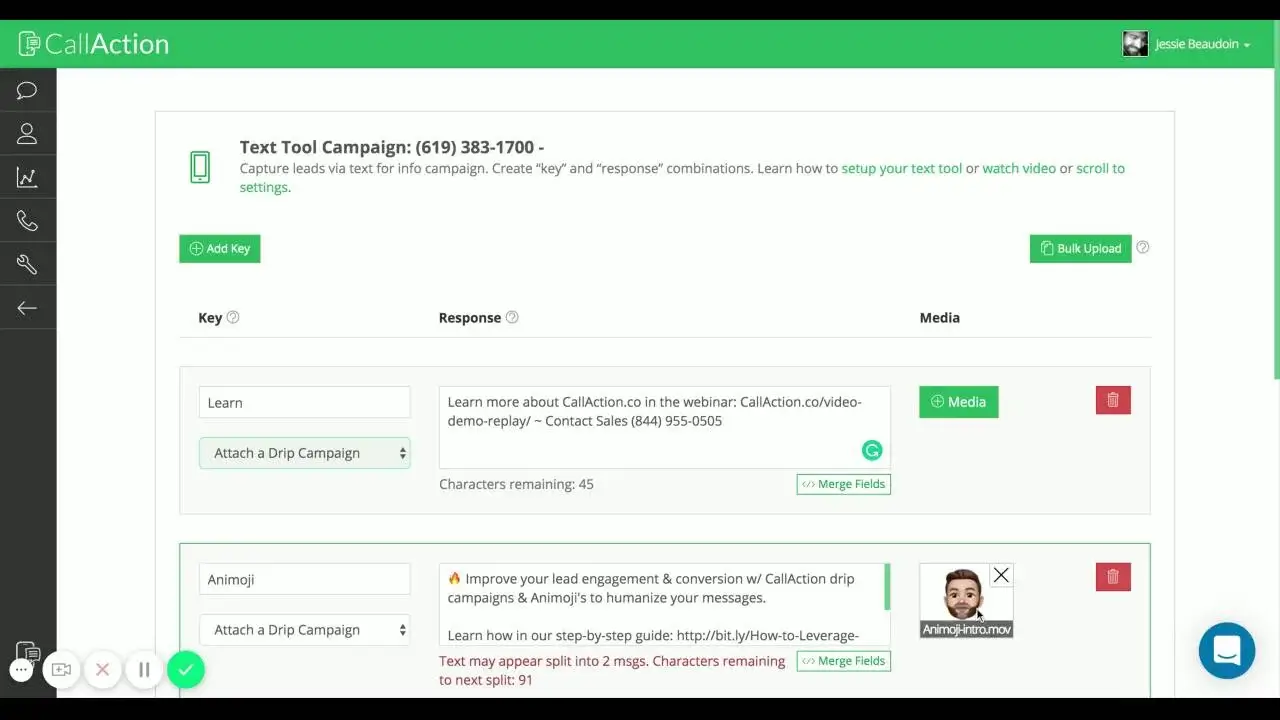
Task: Click the 'Text Tool Campaign: (619) 383-1700' heading
Action: tap(392, 147)
